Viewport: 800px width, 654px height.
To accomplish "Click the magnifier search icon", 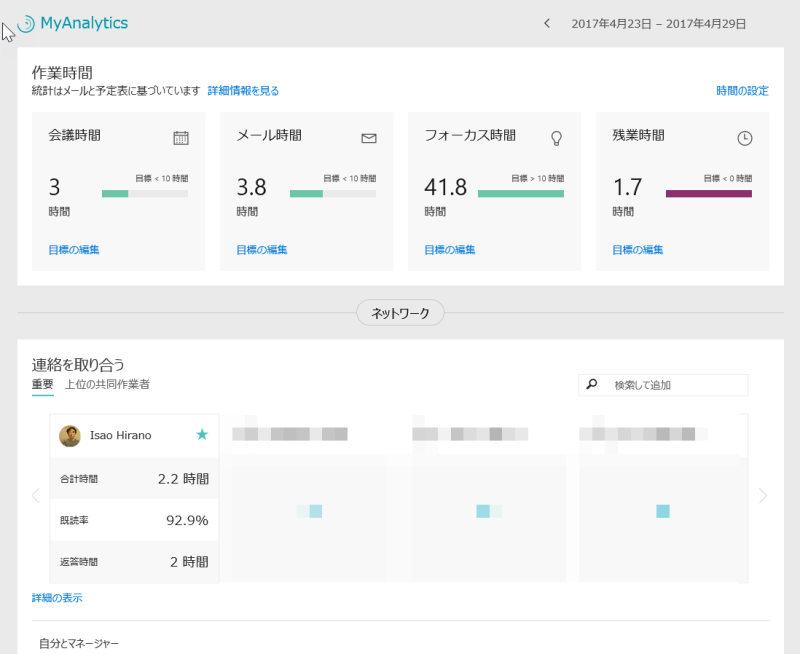I will click(x=592, y=384).
